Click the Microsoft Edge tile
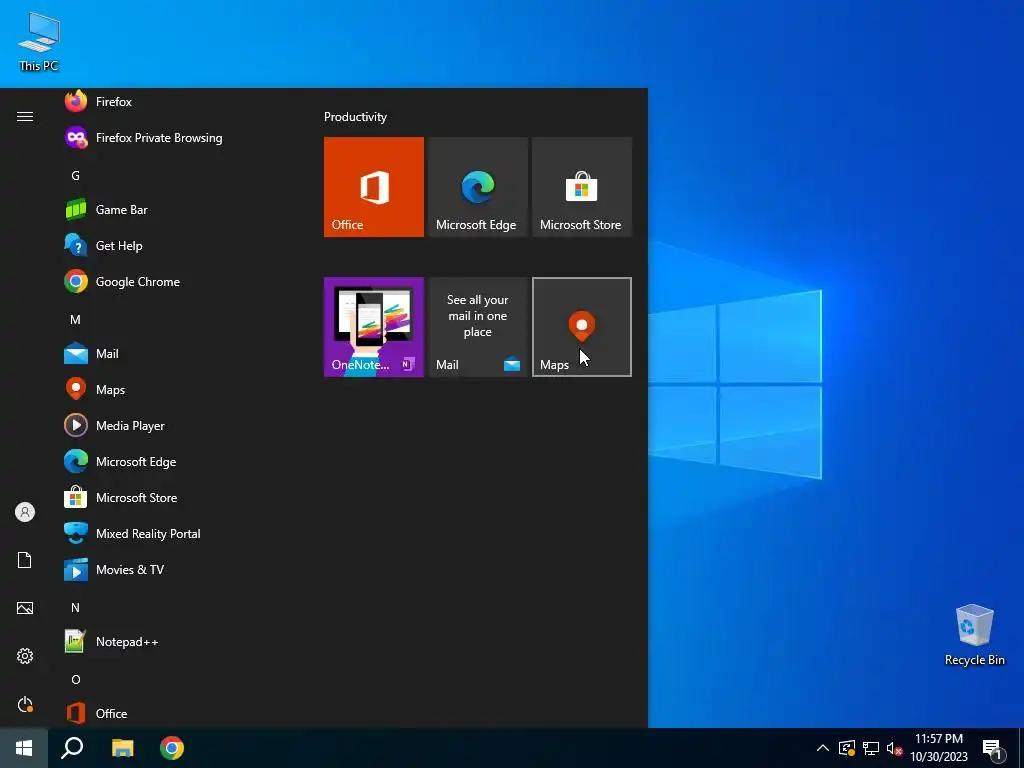Viewport: 1024px width, 768px height. click(478, 187)
